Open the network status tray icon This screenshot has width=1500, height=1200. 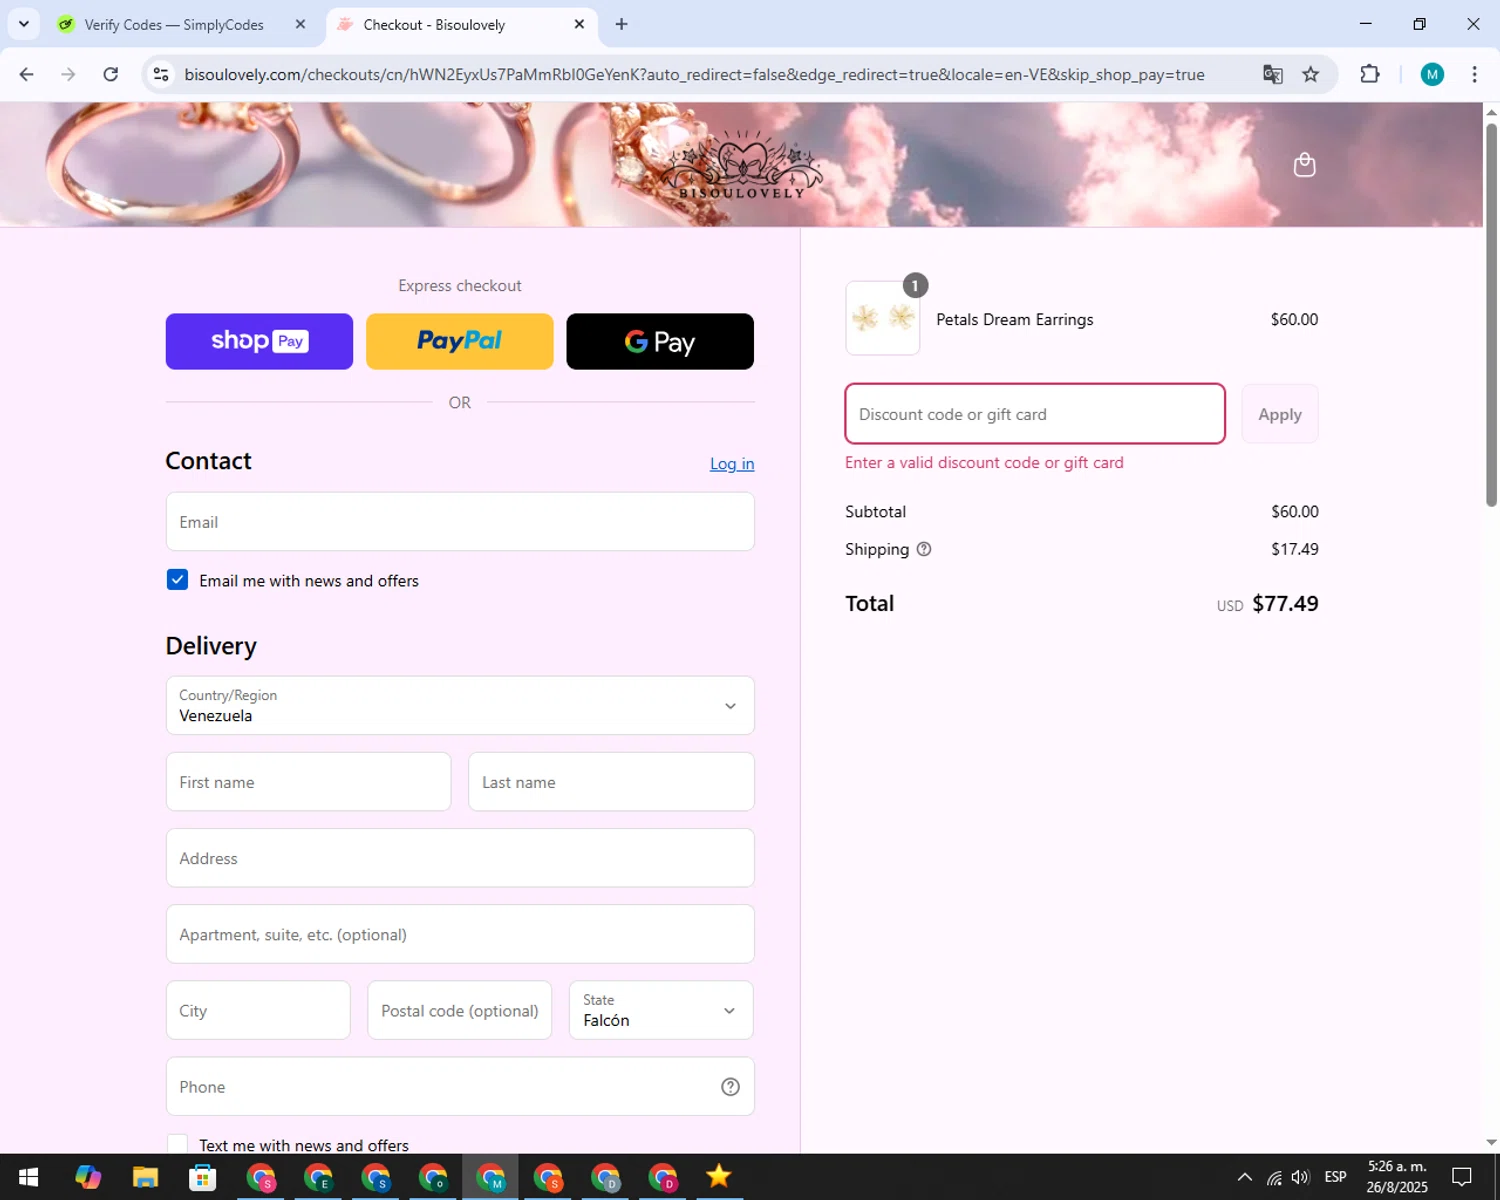(1274, 1177)
